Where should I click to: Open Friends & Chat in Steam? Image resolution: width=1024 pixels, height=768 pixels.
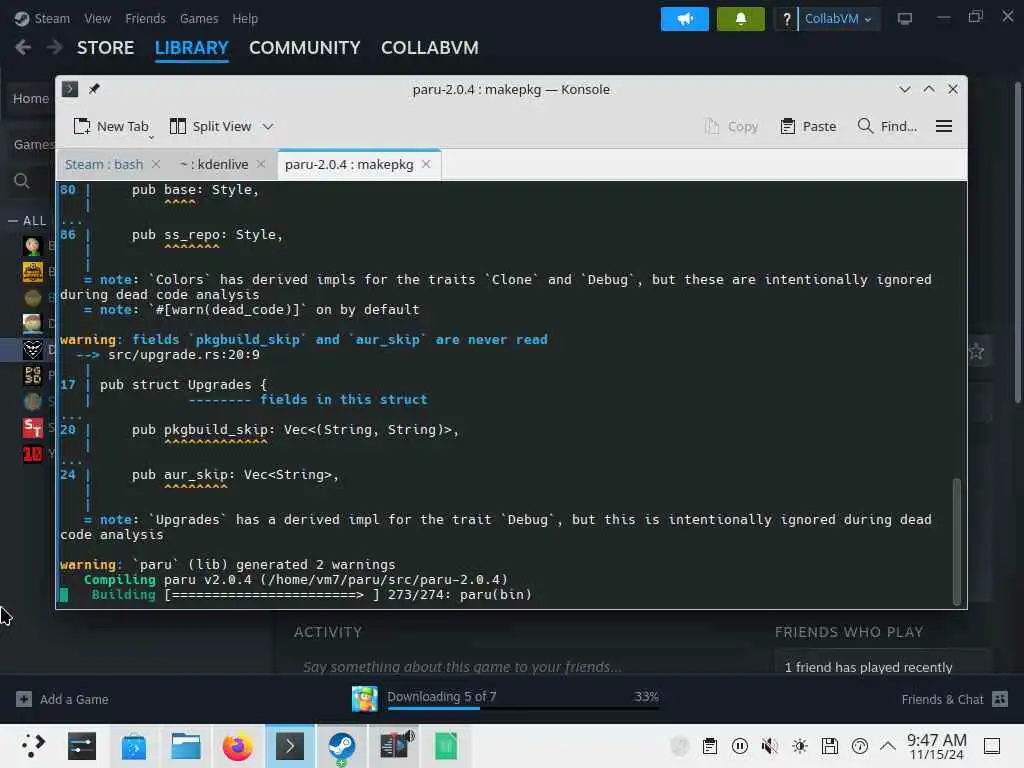pyautogui.click(x=954, y=699)
